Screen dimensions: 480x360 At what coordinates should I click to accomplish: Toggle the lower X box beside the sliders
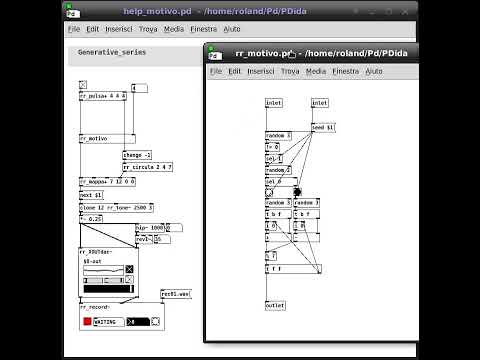pyautogui.click(x=129, y=280)
